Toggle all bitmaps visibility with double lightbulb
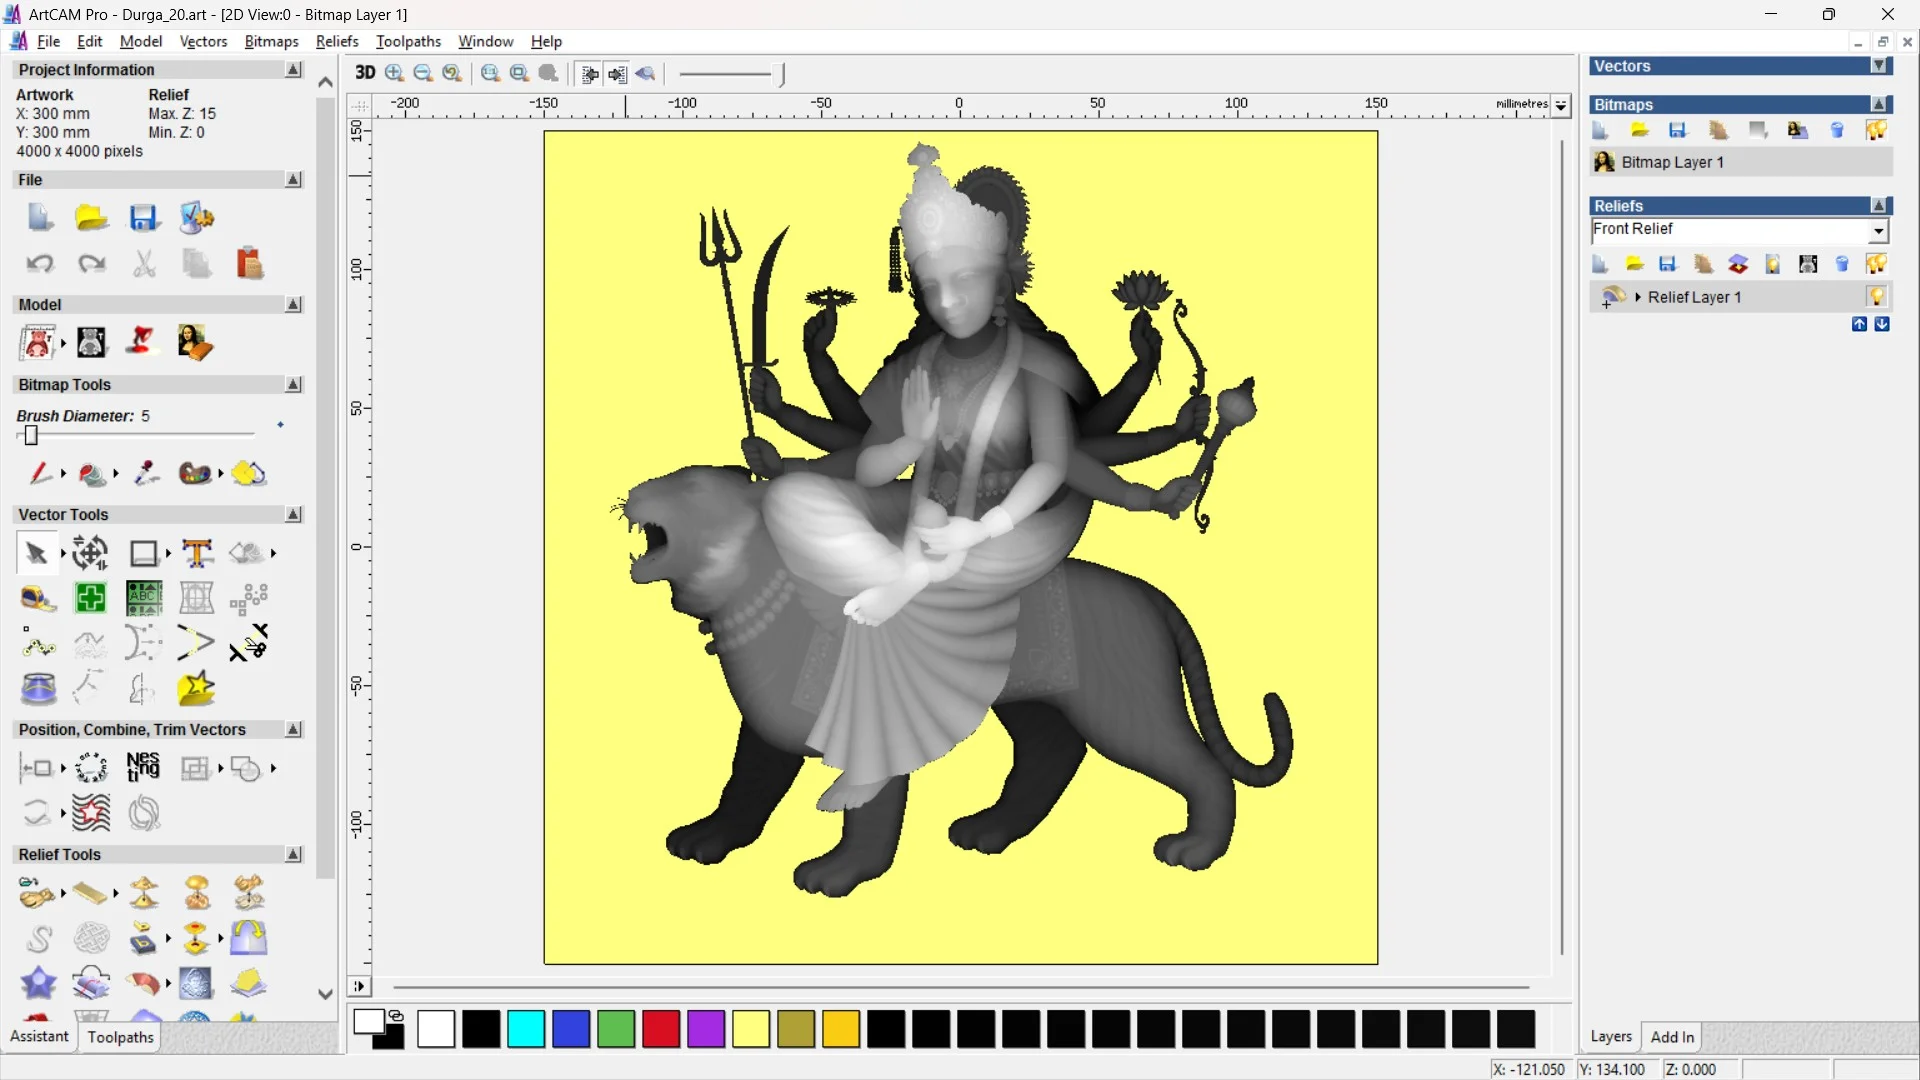The image size is (1920, 1080). click(1877, 131)
